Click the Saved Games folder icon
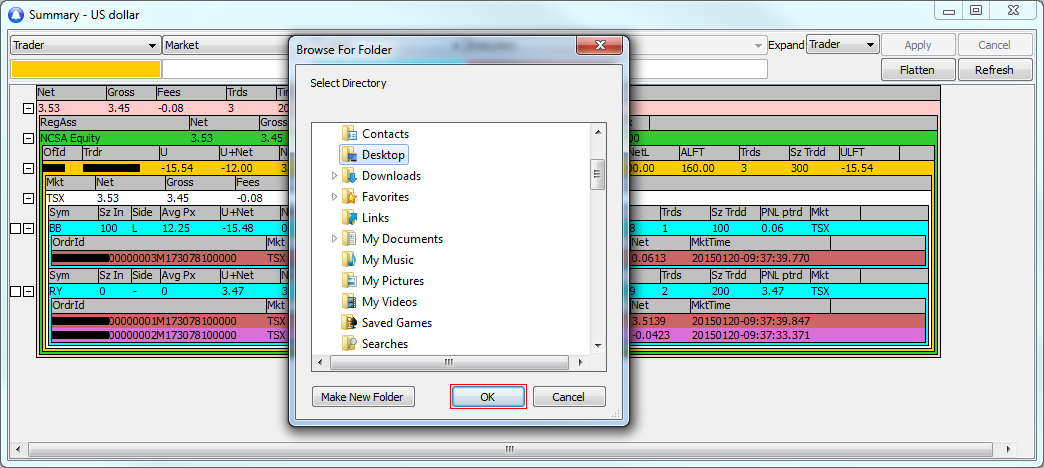 point(349,323)
